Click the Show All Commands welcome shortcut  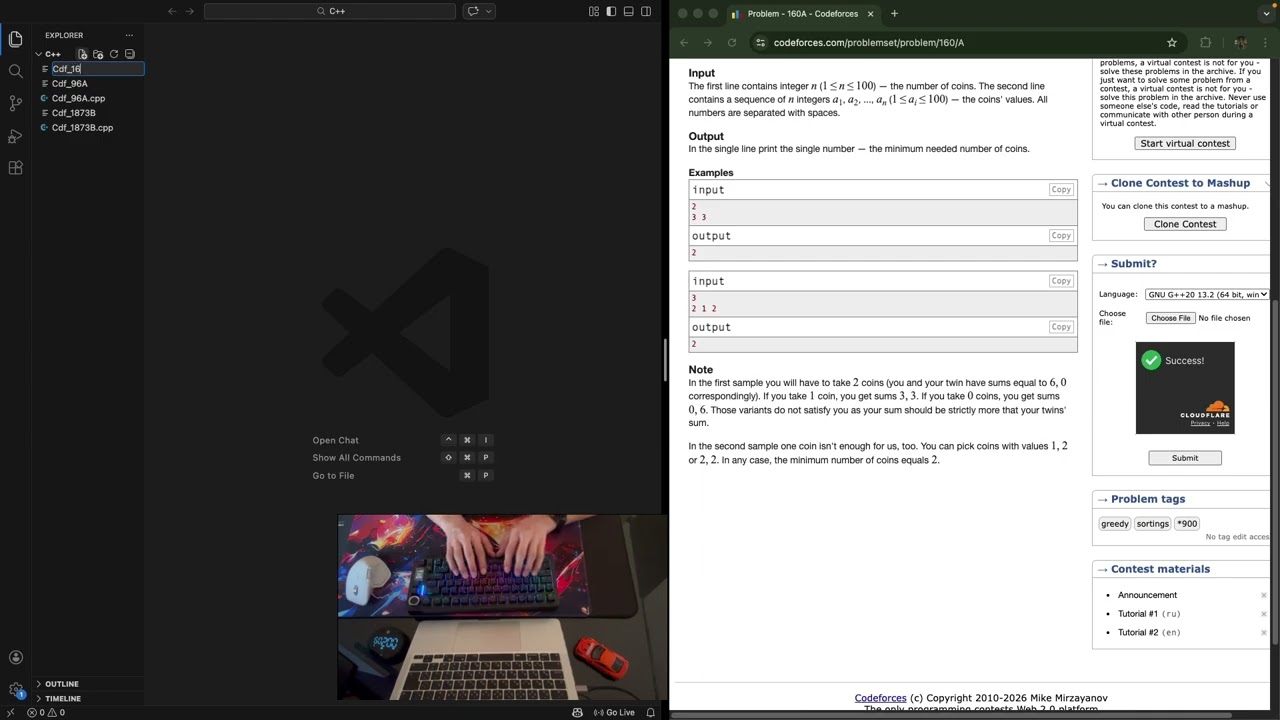356,458
